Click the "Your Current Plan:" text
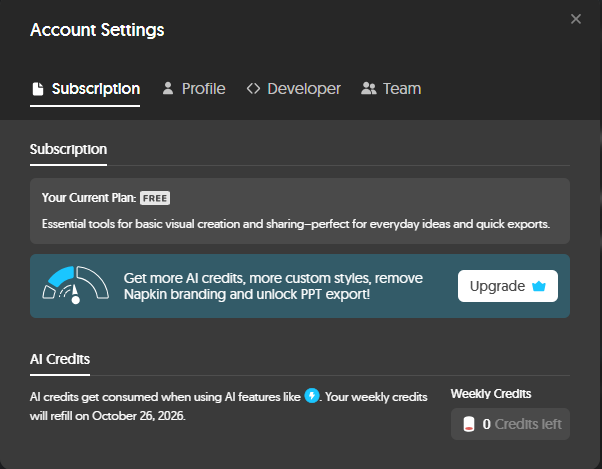Screen dimensions: 602x469 point(89,198)
